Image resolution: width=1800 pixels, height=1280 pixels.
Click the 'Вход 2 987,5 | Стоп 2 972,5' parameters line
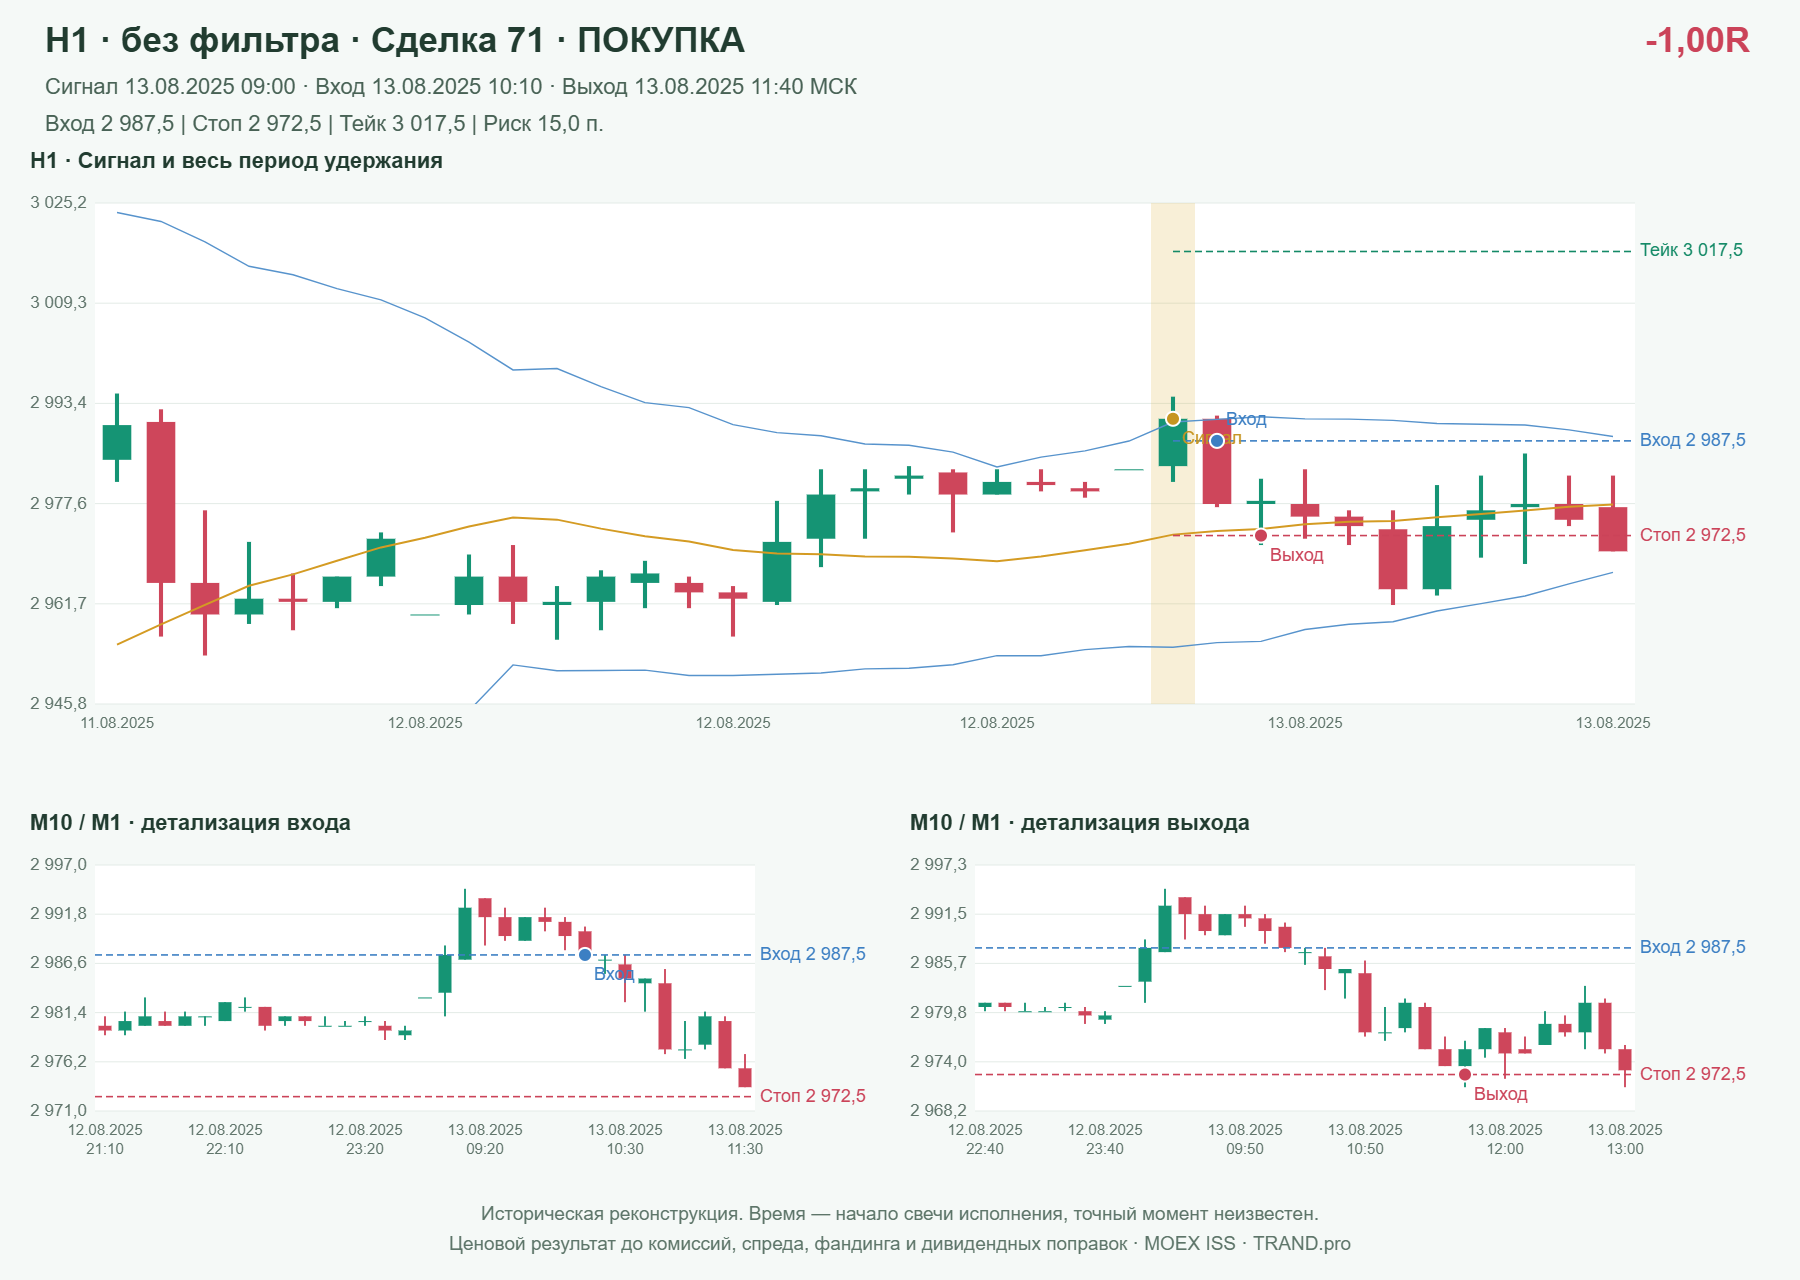pyautogui.click(x=324, y=124)
